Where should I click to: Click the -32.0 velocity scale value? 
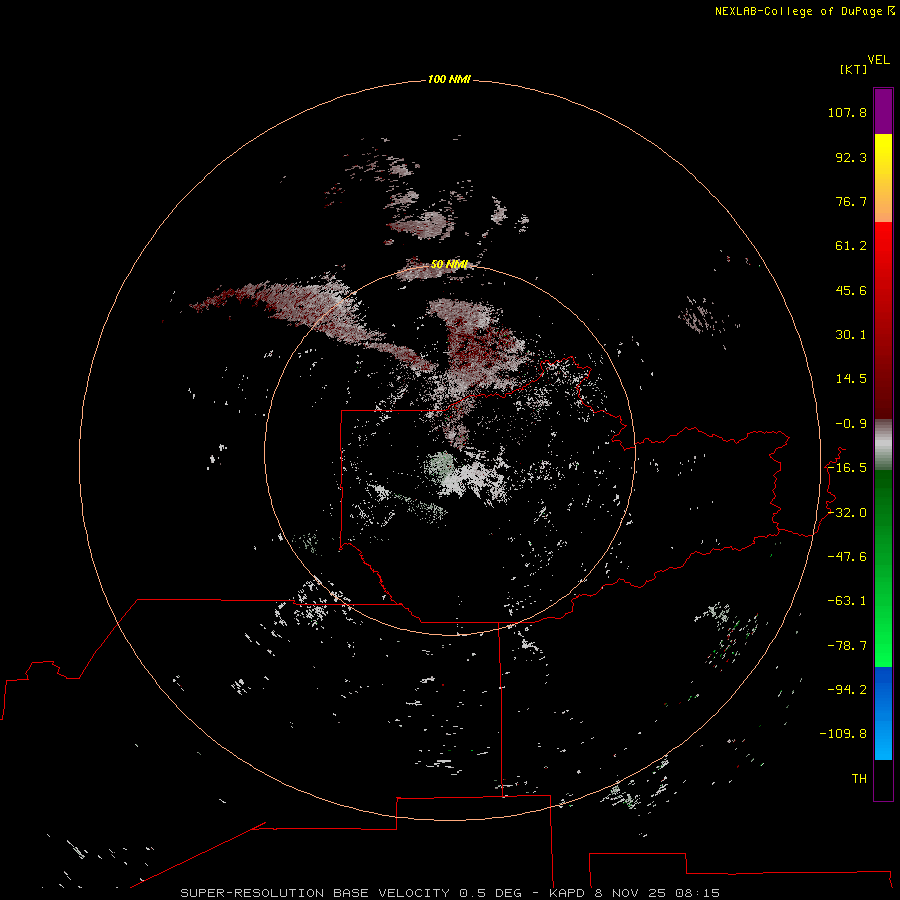[x=847, y=513]
